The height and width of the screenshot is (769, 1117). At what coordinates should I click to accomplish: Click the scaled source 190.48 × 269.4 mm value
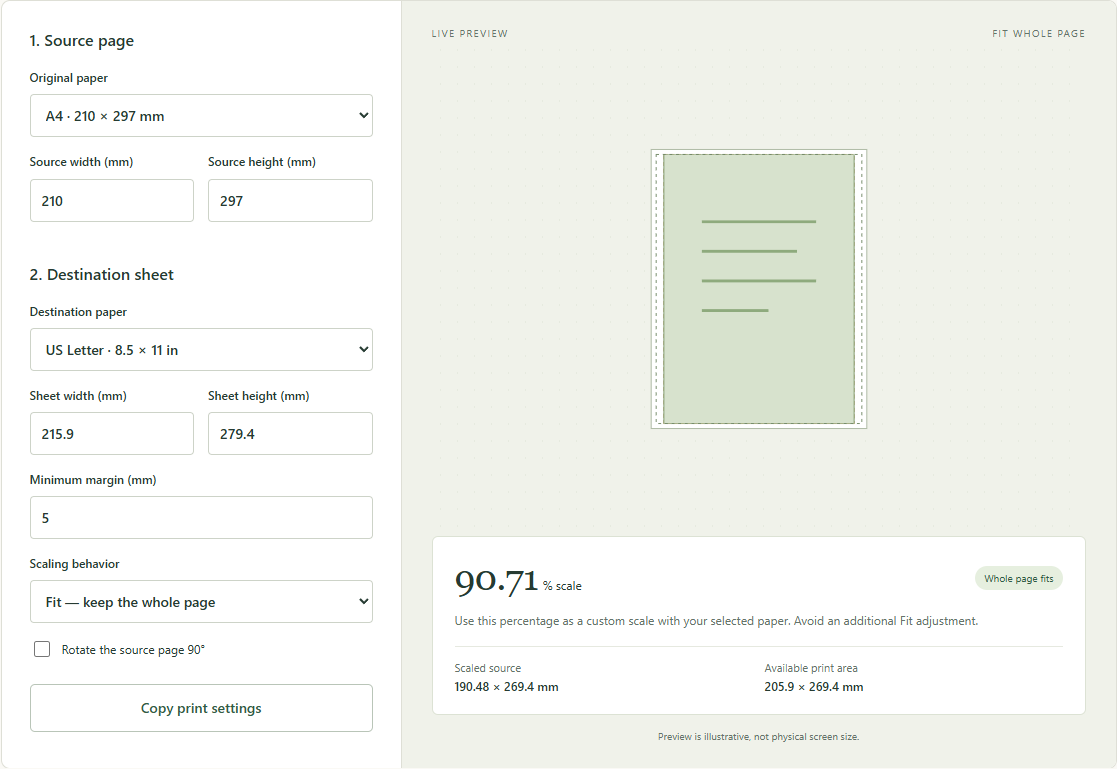(506, 687)
